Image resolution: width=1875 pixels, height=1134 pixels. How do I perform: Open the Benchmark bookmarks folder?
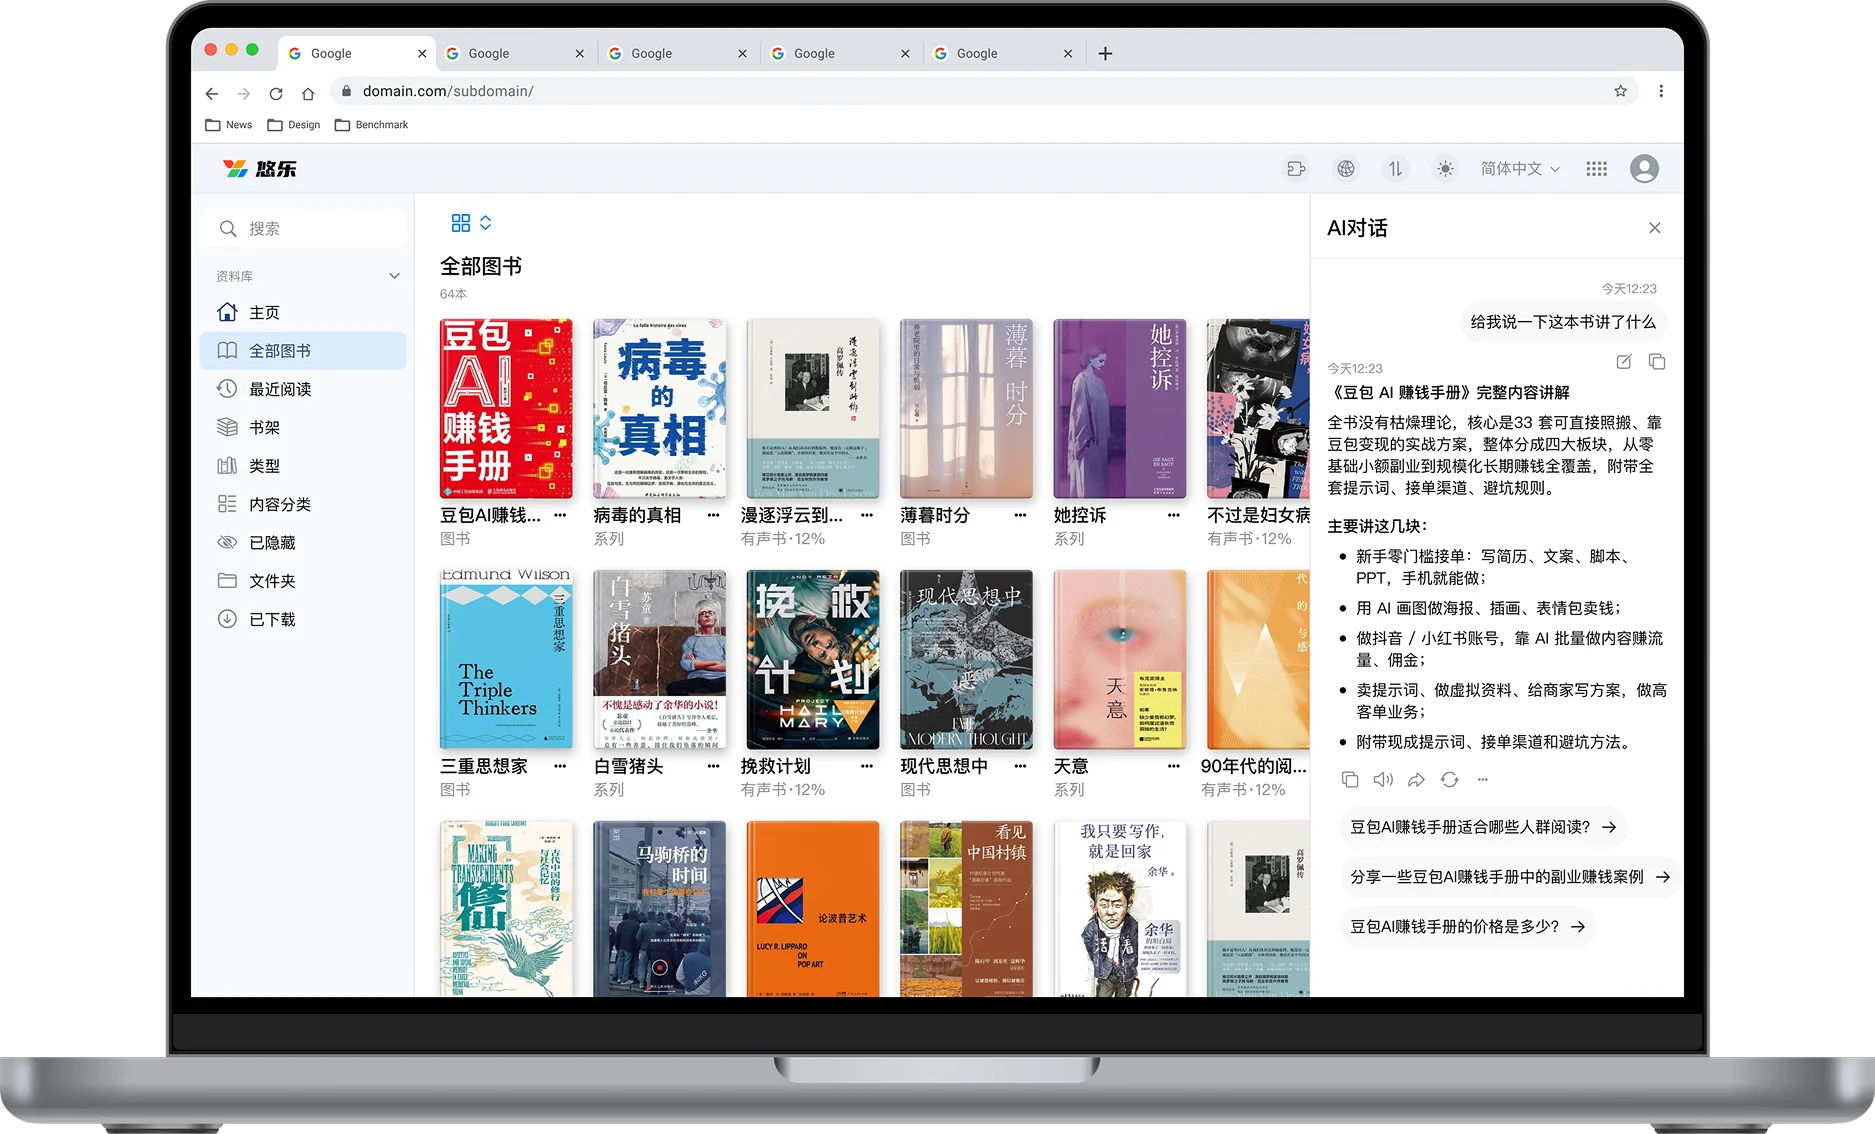371,125
